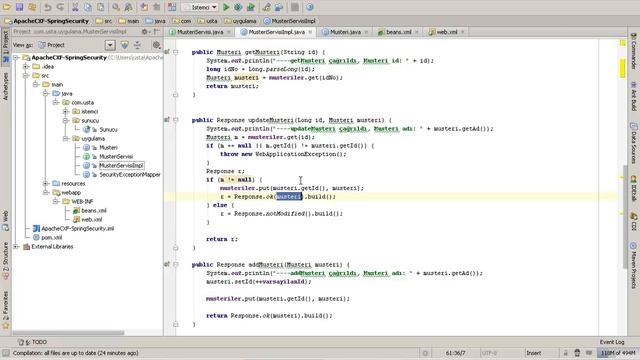
Task: Toggle Autoscroll from Source icon in Project panel
Action: [x=124, y=45]
